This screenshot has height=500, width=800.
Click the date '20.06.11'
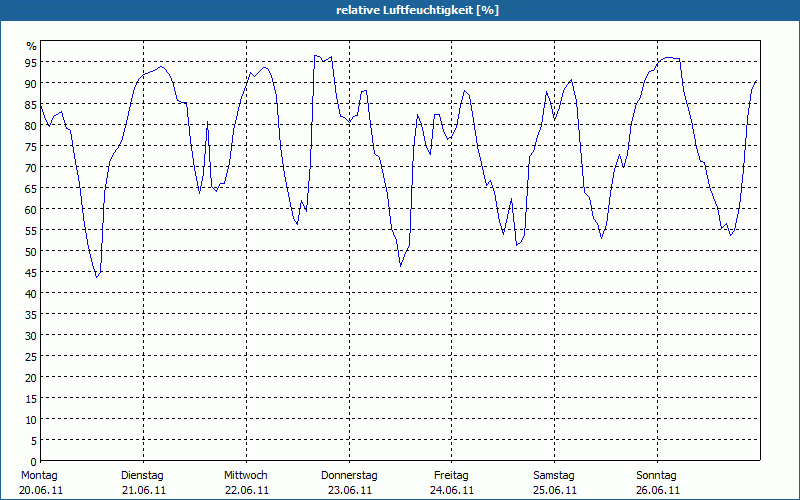pos(41,491)
